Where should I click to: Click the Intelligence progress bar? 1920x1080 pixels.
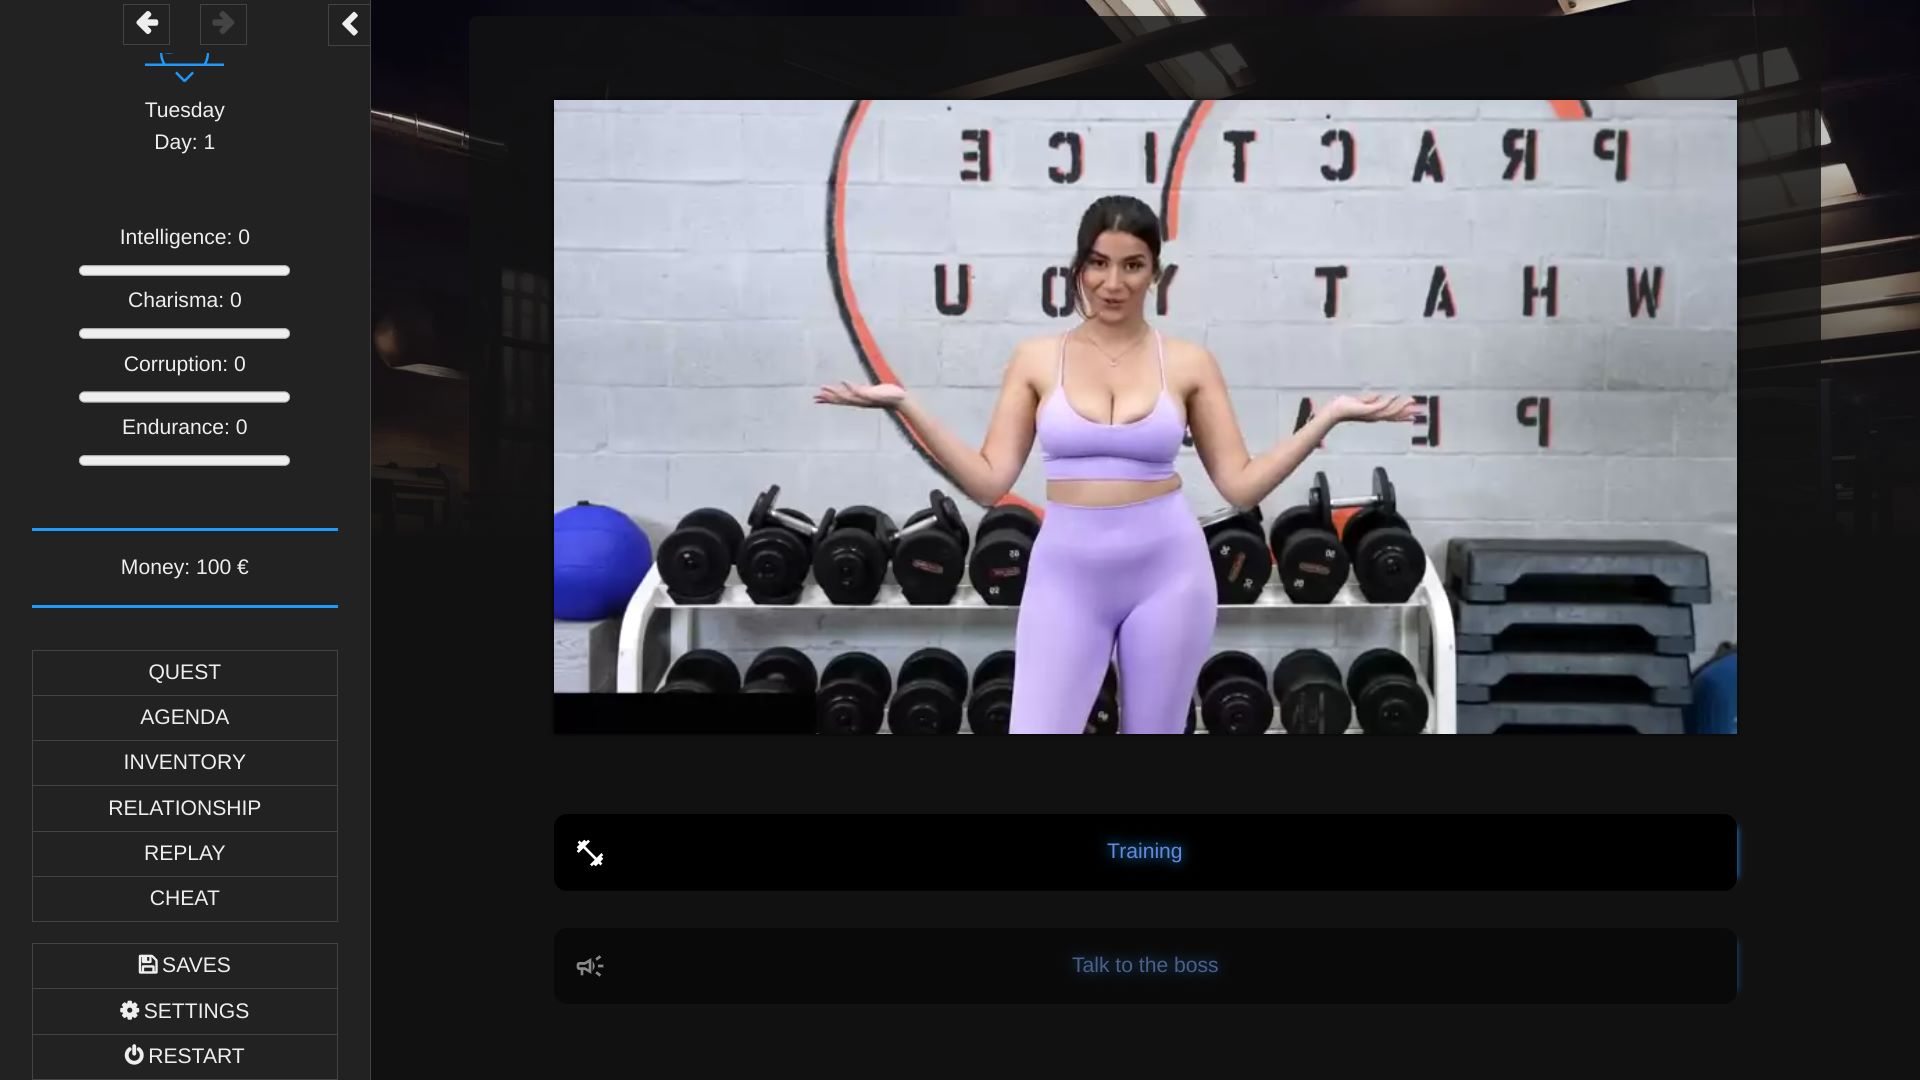pyautogui.click(x=184, y=271)
